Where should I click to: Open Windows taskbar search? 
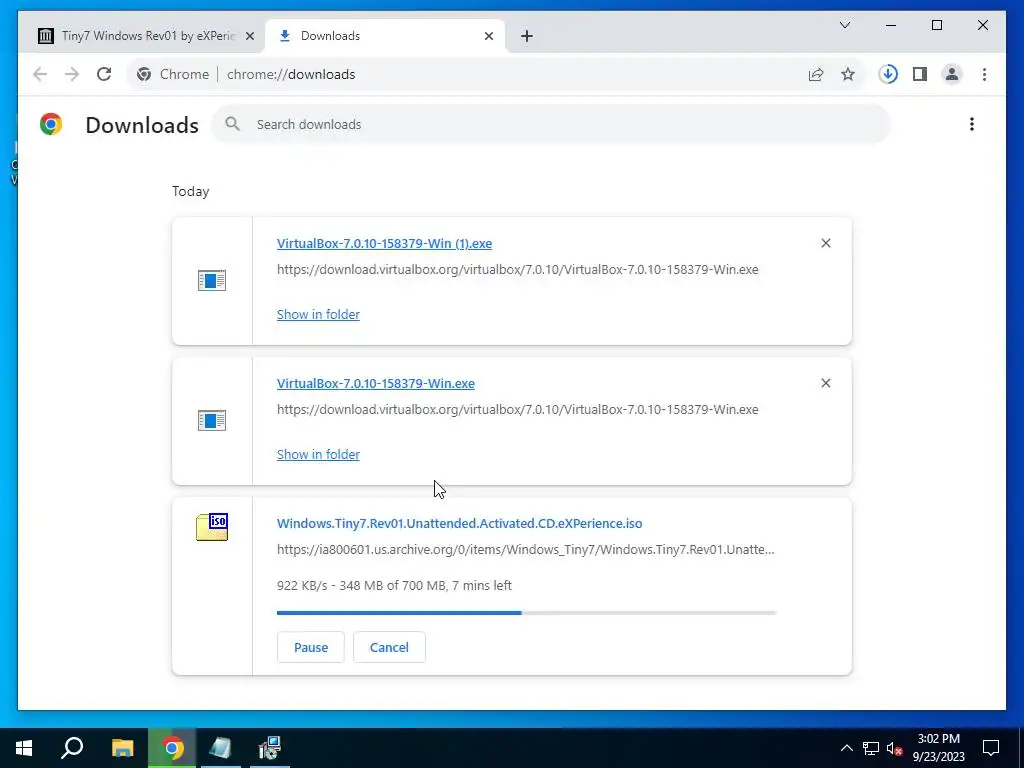72,748
